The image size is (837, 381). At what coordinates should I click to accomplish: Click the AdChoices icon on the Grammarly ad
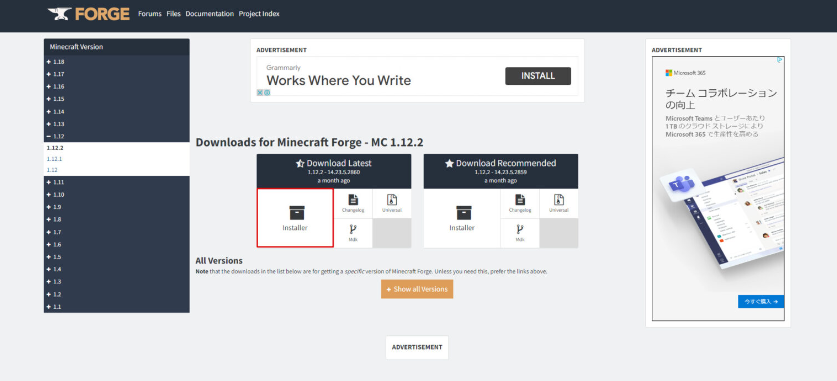[x=267, y=92]
